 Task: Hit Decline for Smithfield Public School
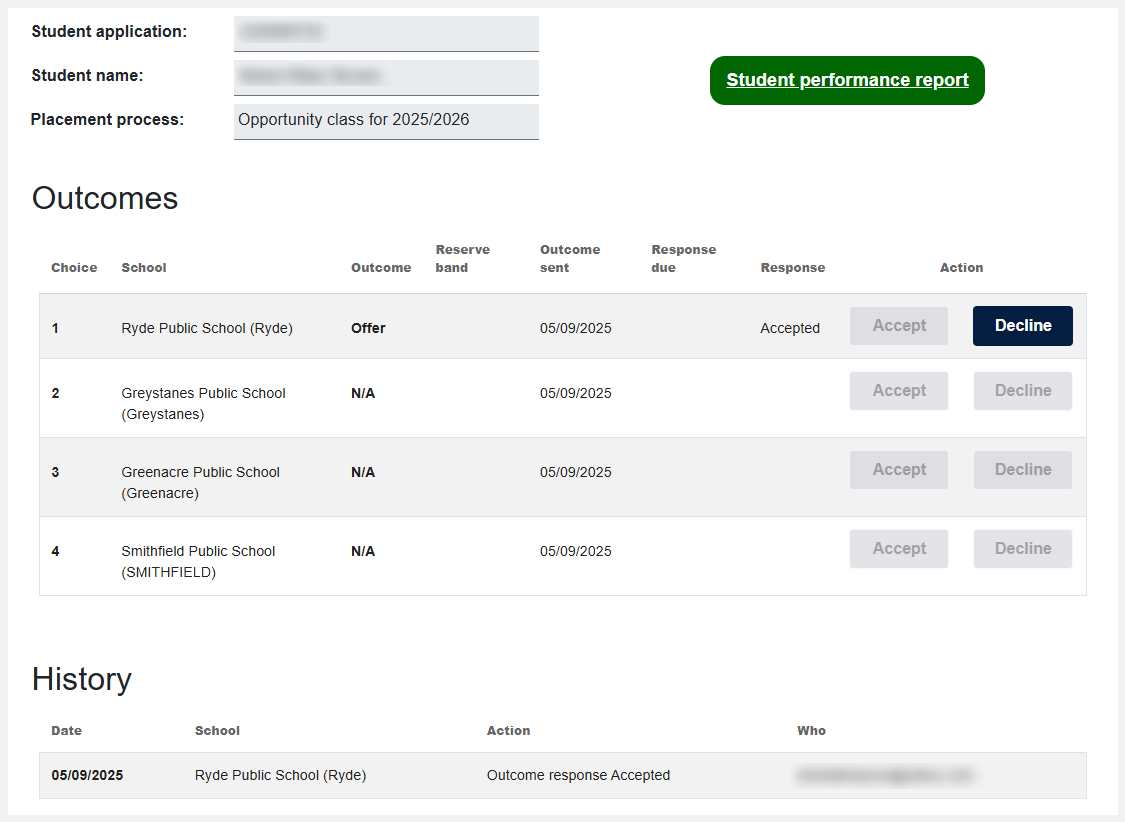click(1022, 549)
